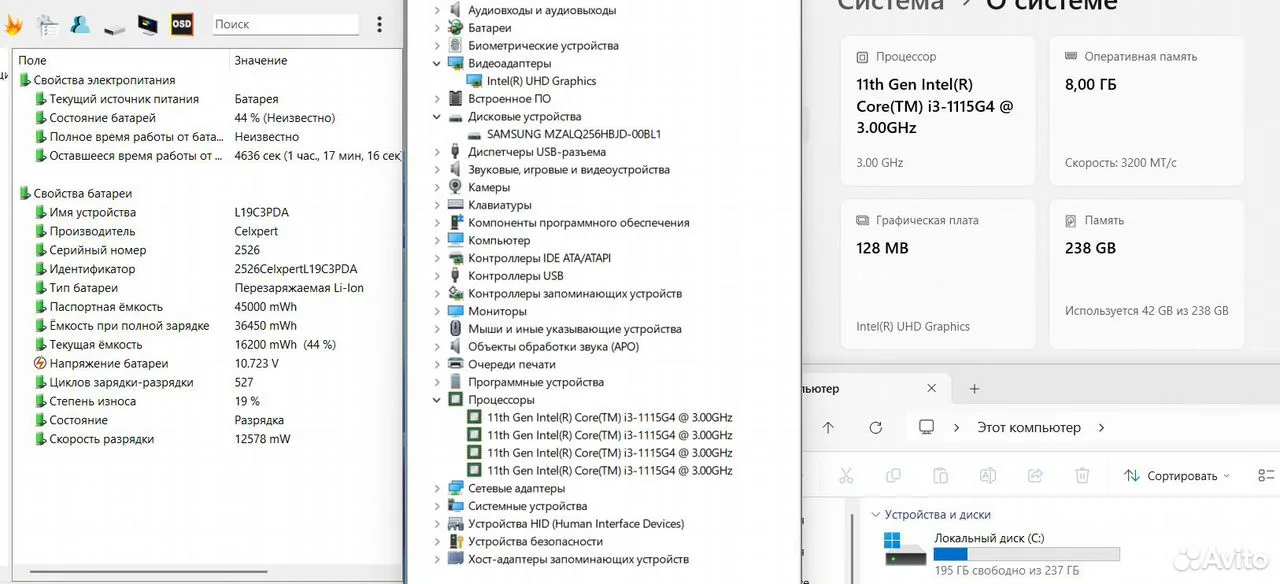The width and height of the screenshot is (1280, 584).
Task: Click the Клавиатуры keyboard icon
Action: pos(456,205)
